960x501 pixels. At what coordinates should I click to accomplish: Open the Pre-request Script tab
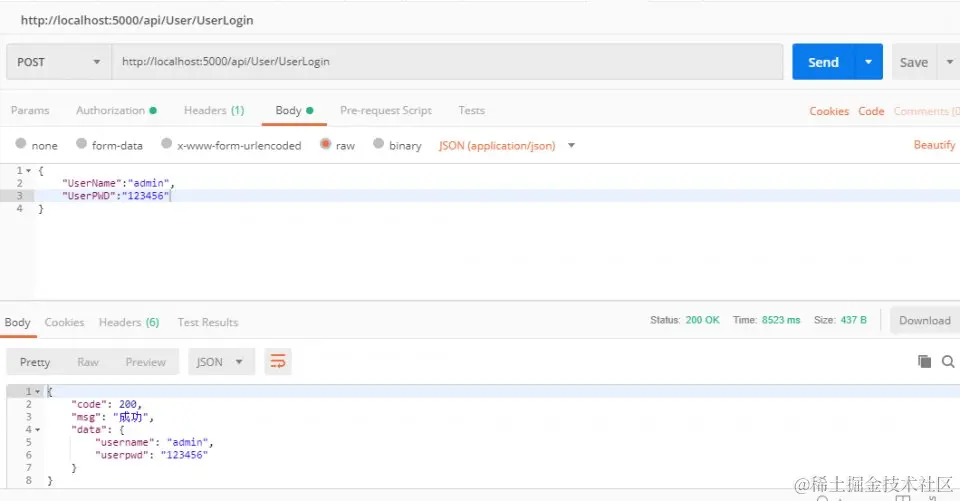click(386, 111)
